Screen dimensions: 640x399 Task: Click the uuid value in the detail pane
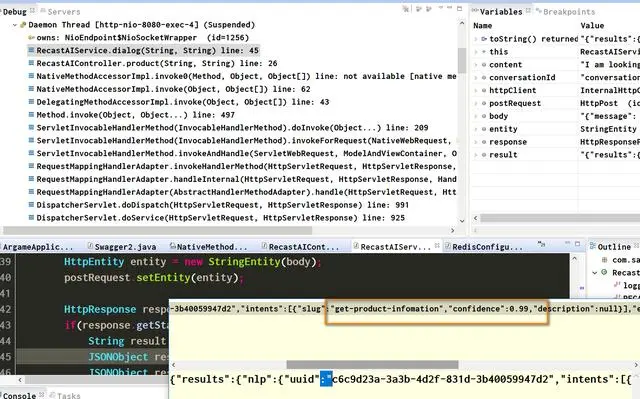pyautogui.click(x=440, y=379)
